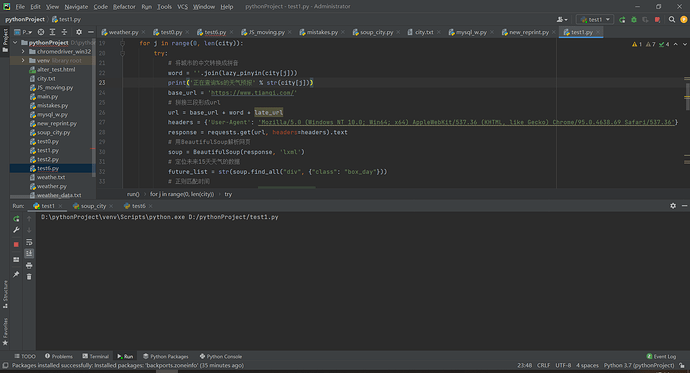This screenshot has width=690, height=373.
Task: Click the pin tab icon in Run panel
Action: click(16, 274)
